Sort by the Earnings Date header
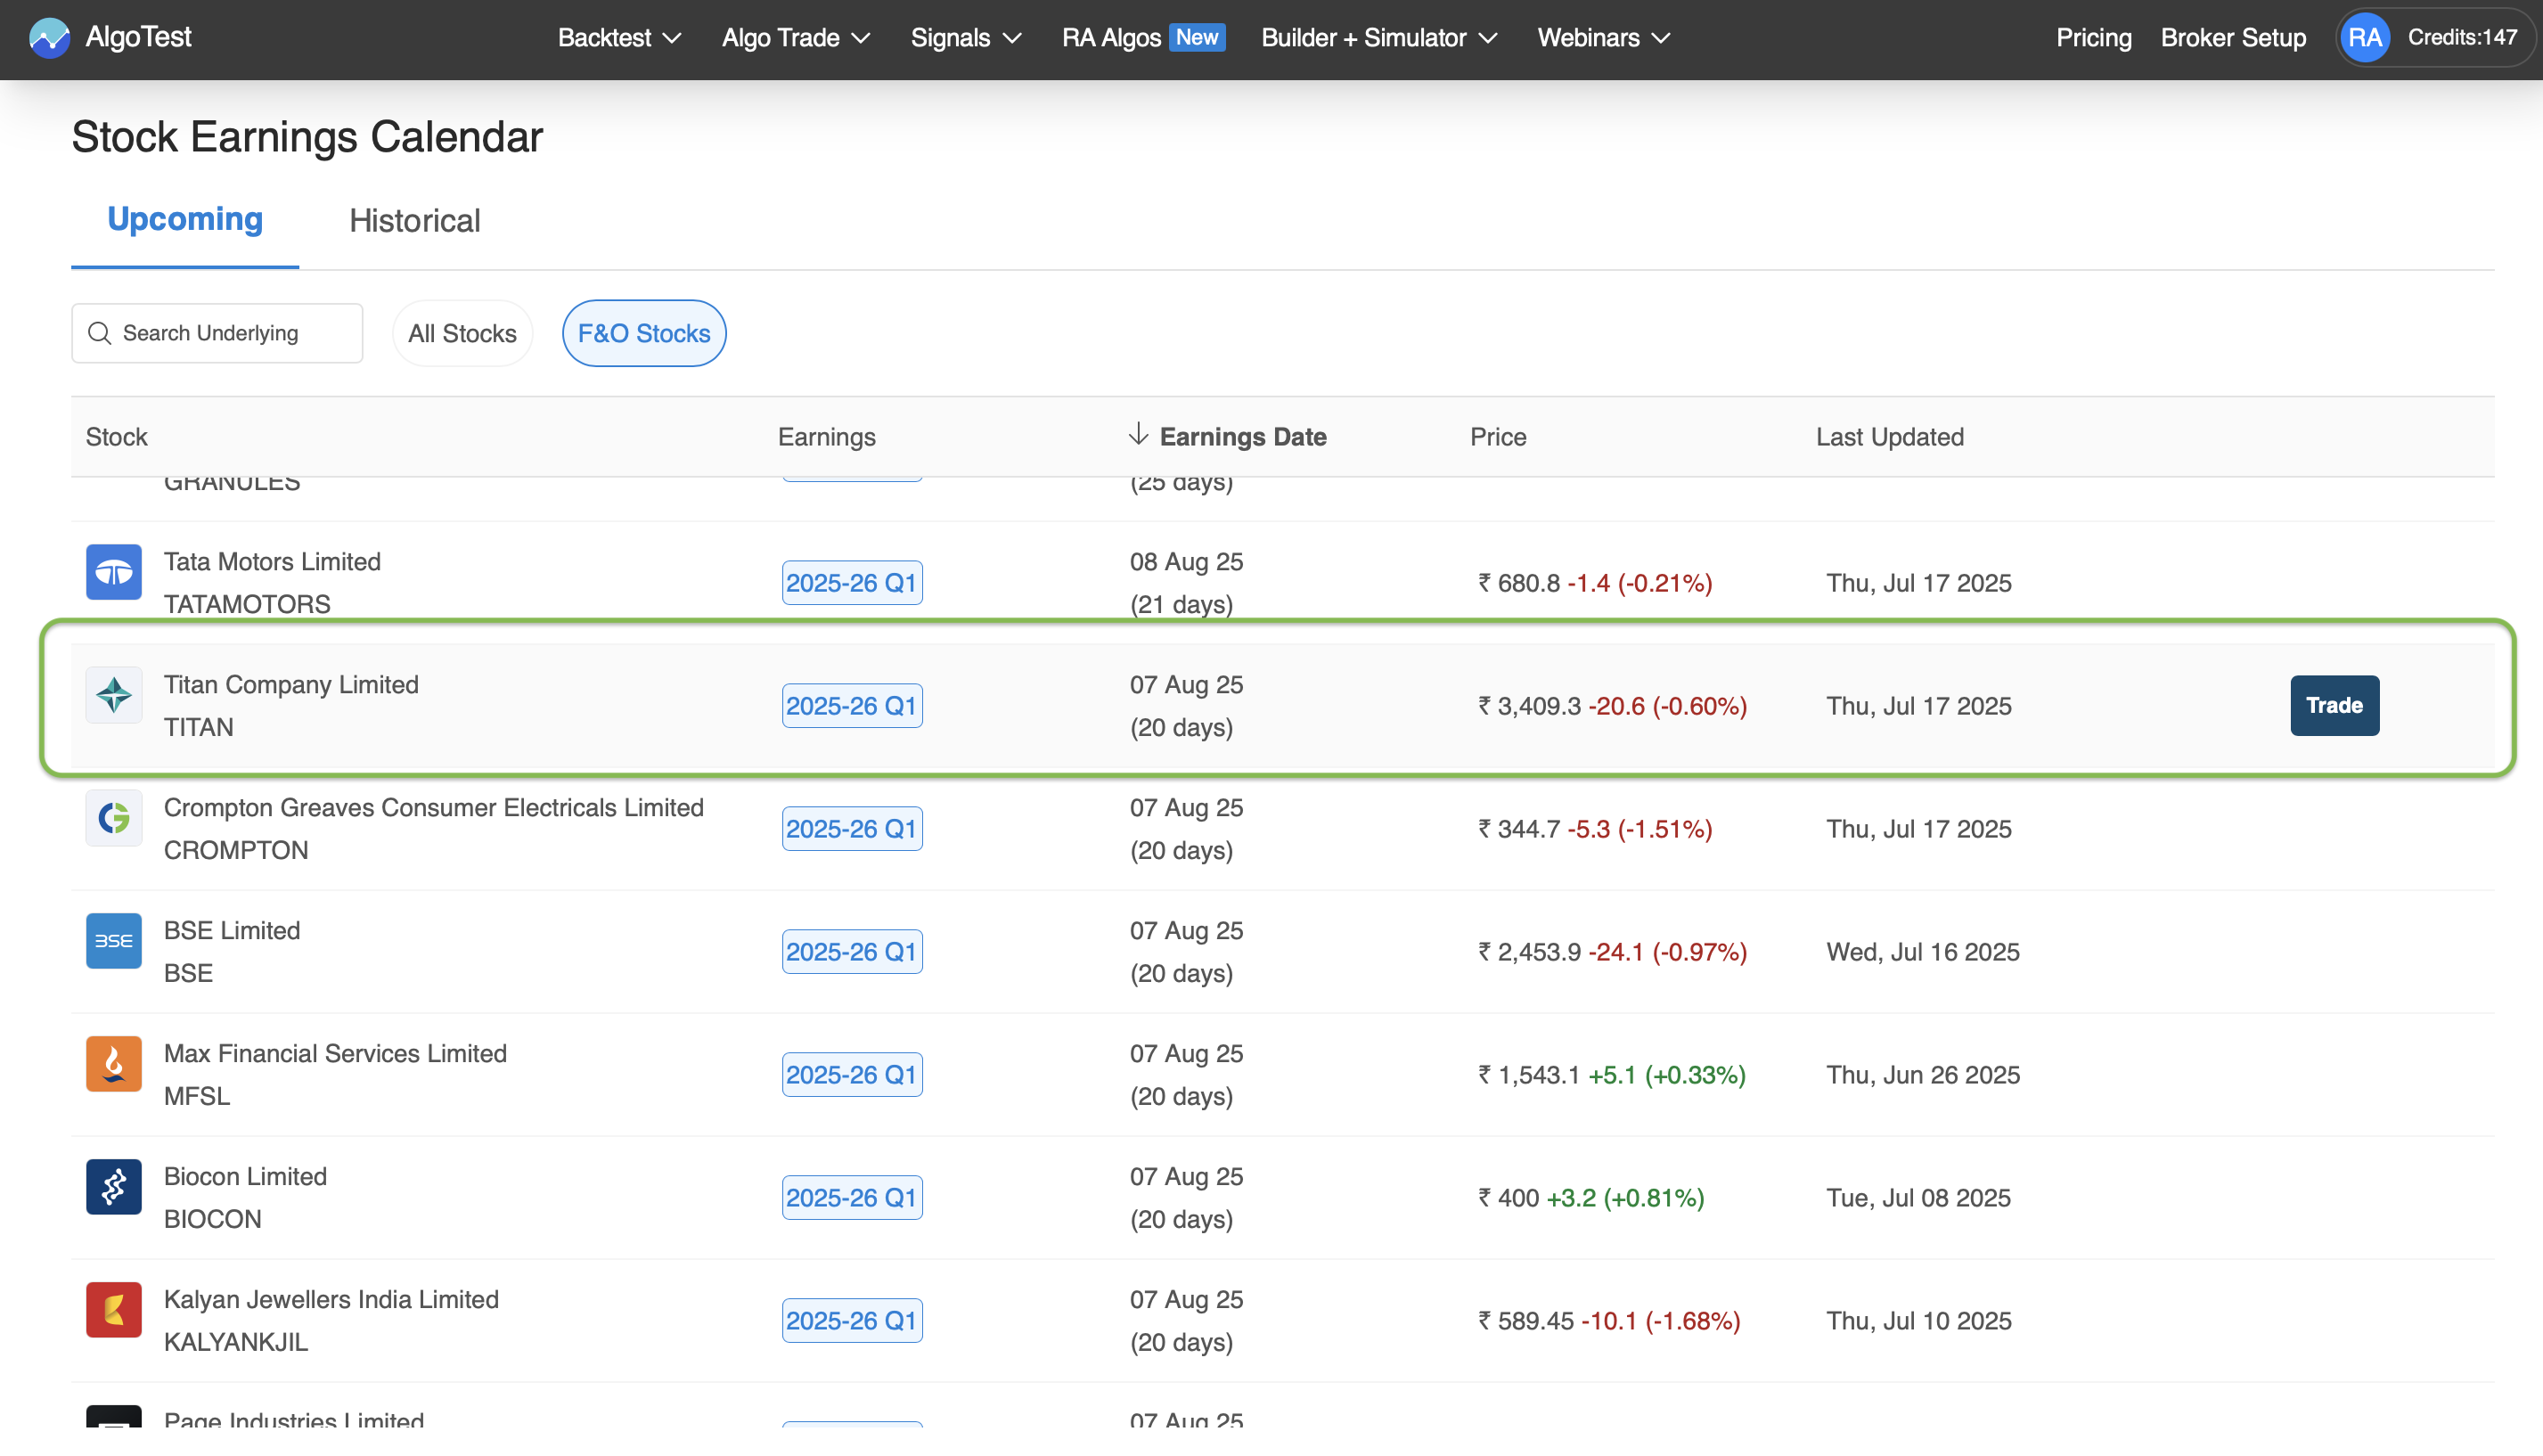This screenshot has width=2543, height=1456. pyautogui.click(x=1242, y=437)
